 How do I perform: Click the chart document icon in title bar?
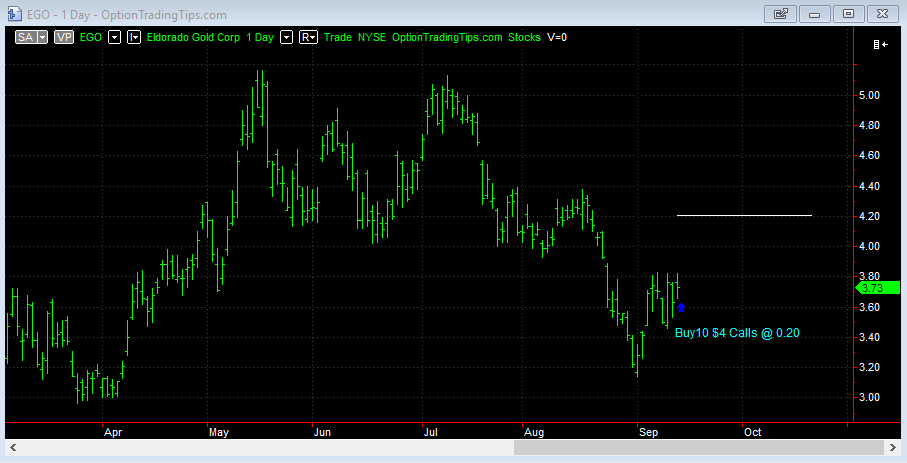pyautogui.click(x=14, y=14)
